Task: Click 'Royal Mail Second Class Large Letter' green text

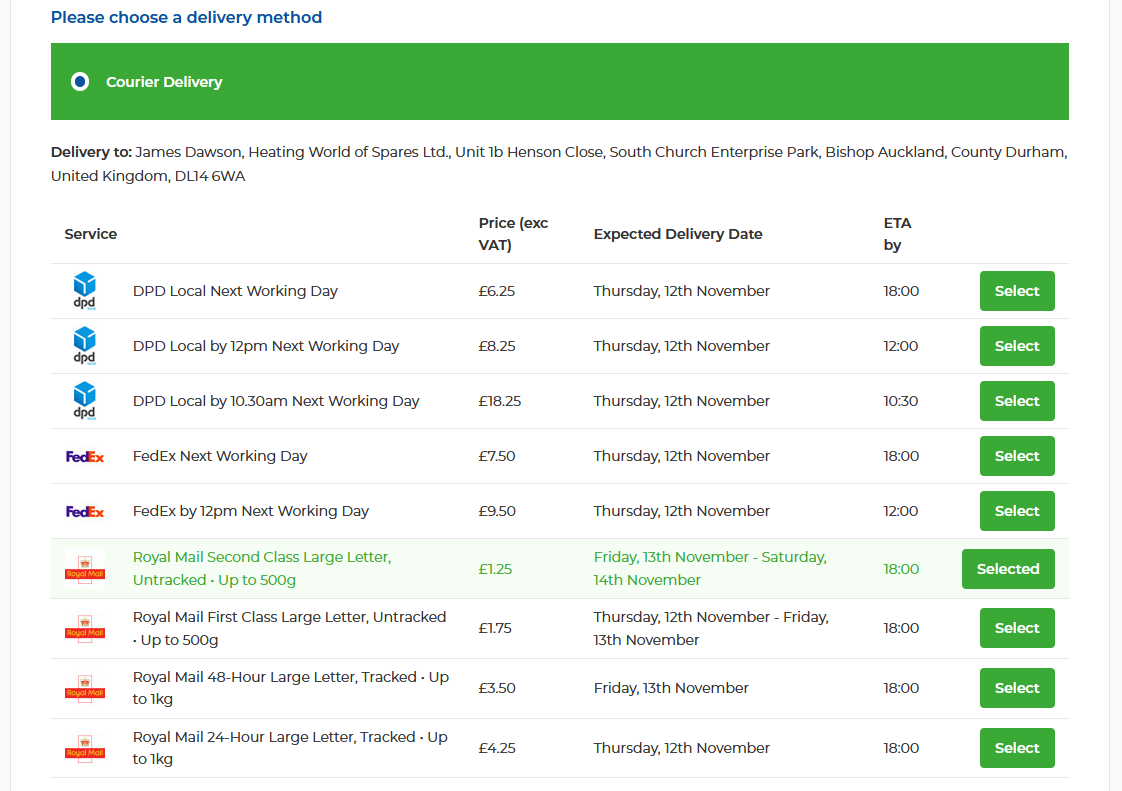Action: [262, 568]
